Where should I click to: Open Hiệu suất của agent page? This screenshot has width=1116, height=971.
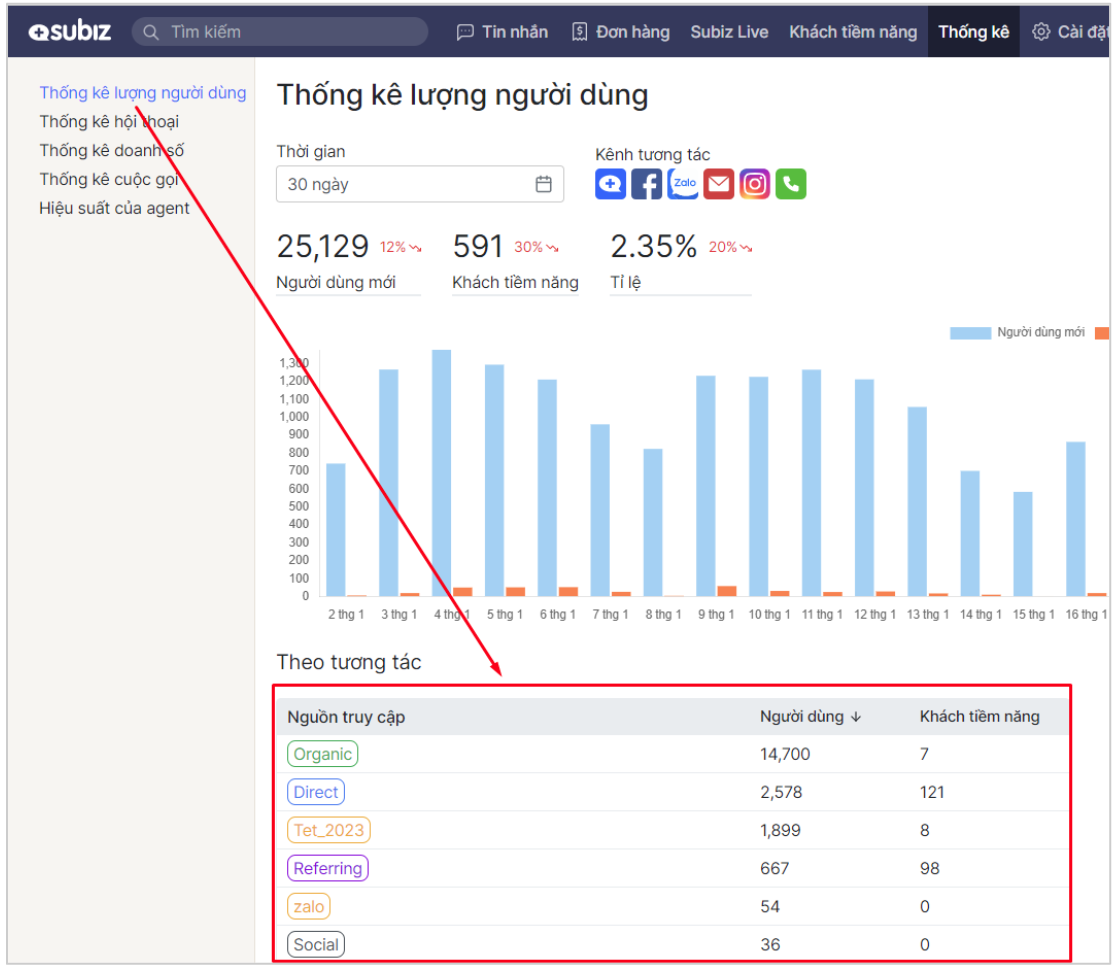point(114,209)
